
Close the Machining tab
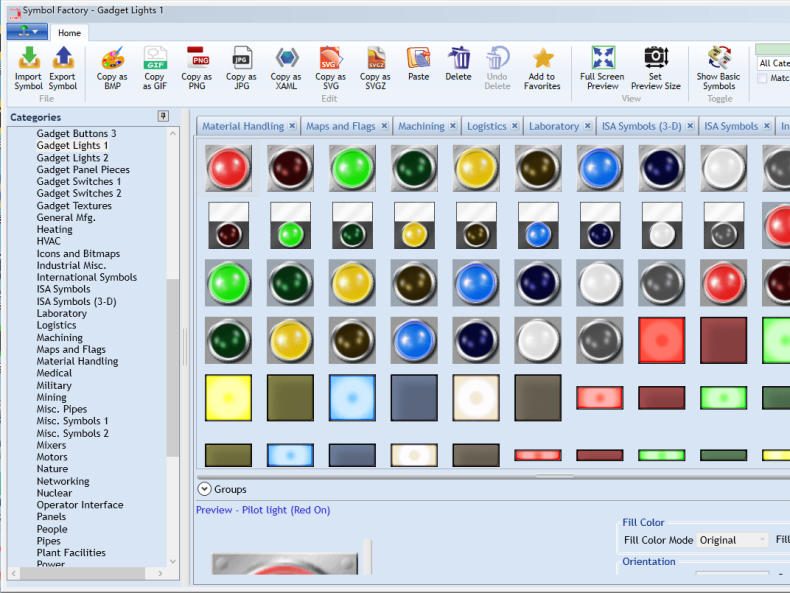[453, 125]
